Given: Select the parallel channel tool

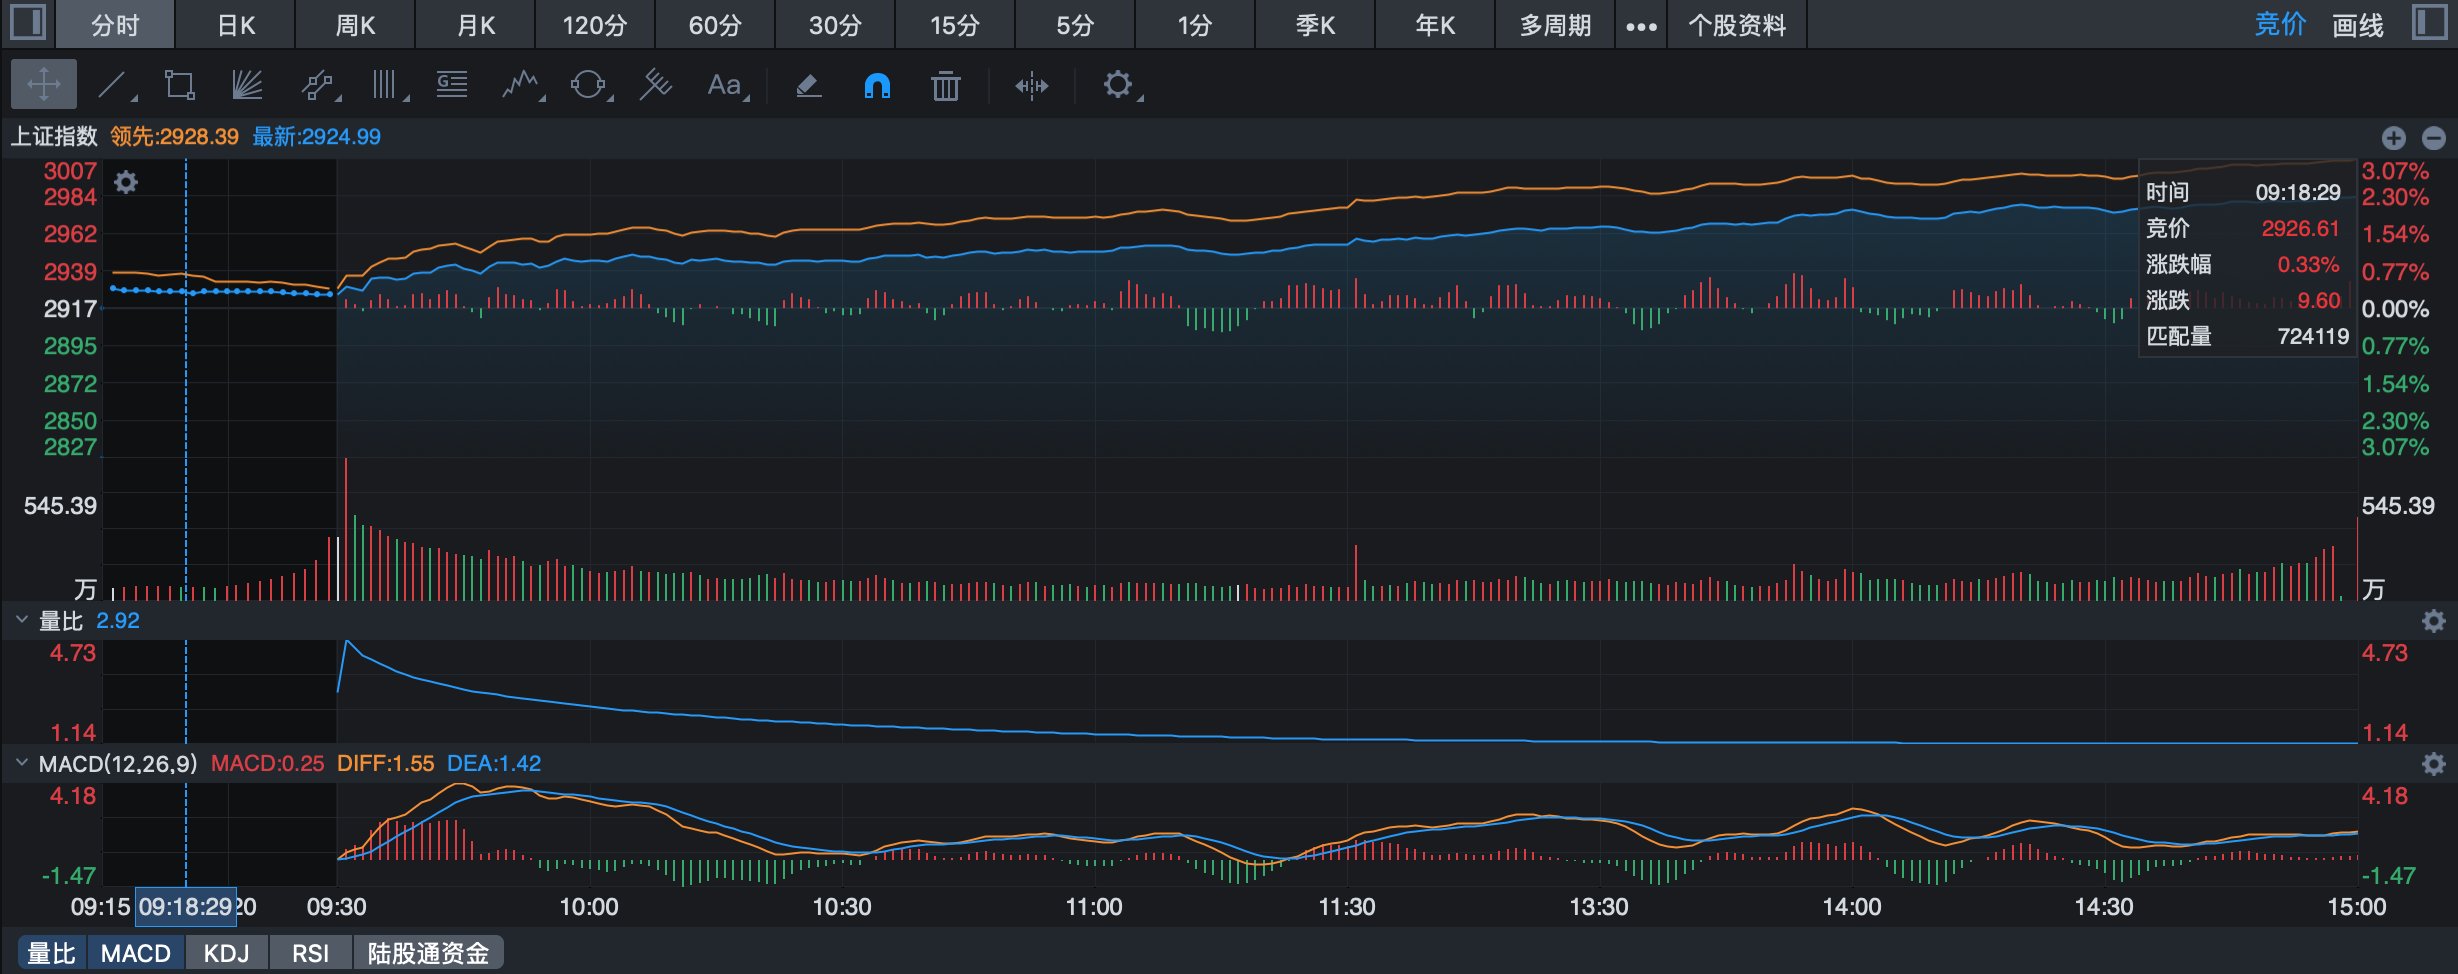Looking at the screenshot, I should [x=316, y=85].
